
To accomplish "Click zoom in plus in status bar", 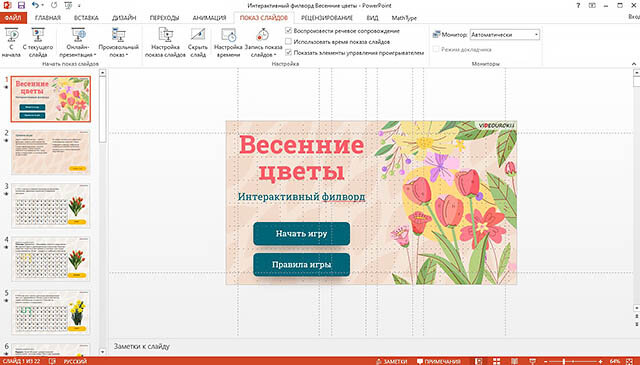I will tap(601, 362).
